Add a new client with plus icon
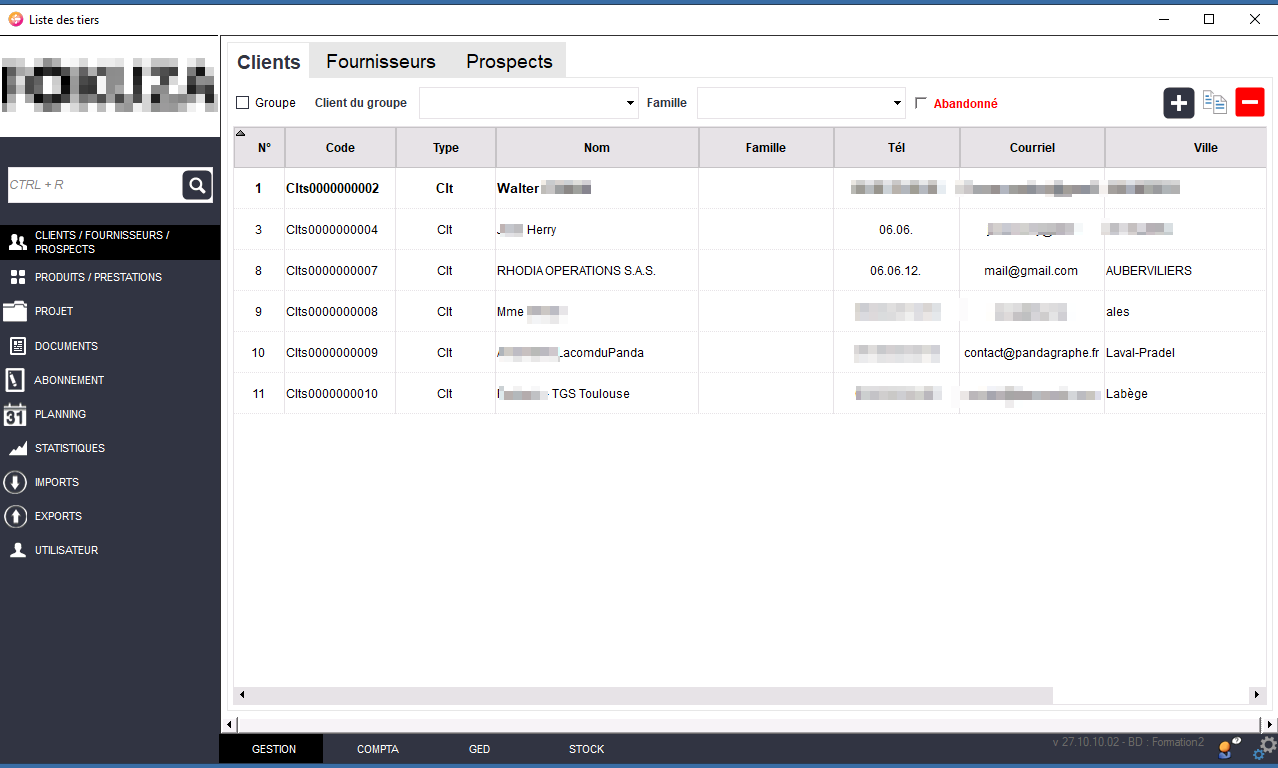Screen dimensions: 1278x768 click(1179, 103)
